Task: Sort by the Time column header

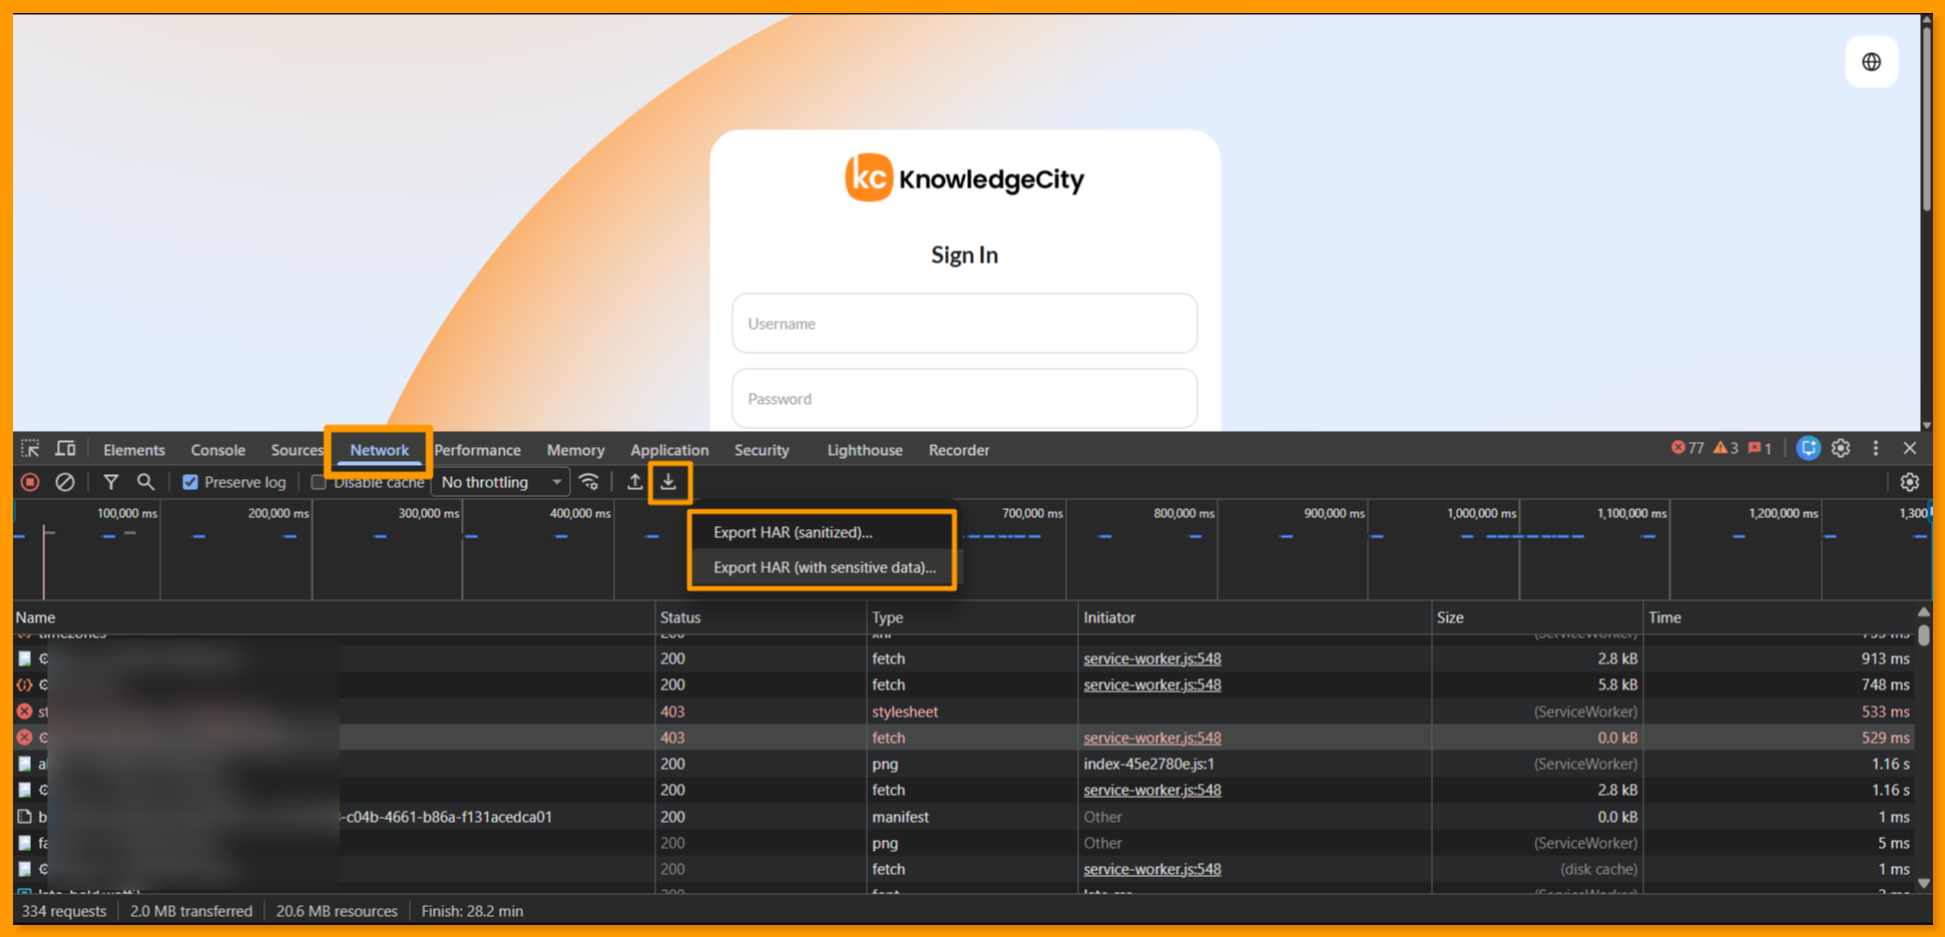Action: (x=1779, y=617)
